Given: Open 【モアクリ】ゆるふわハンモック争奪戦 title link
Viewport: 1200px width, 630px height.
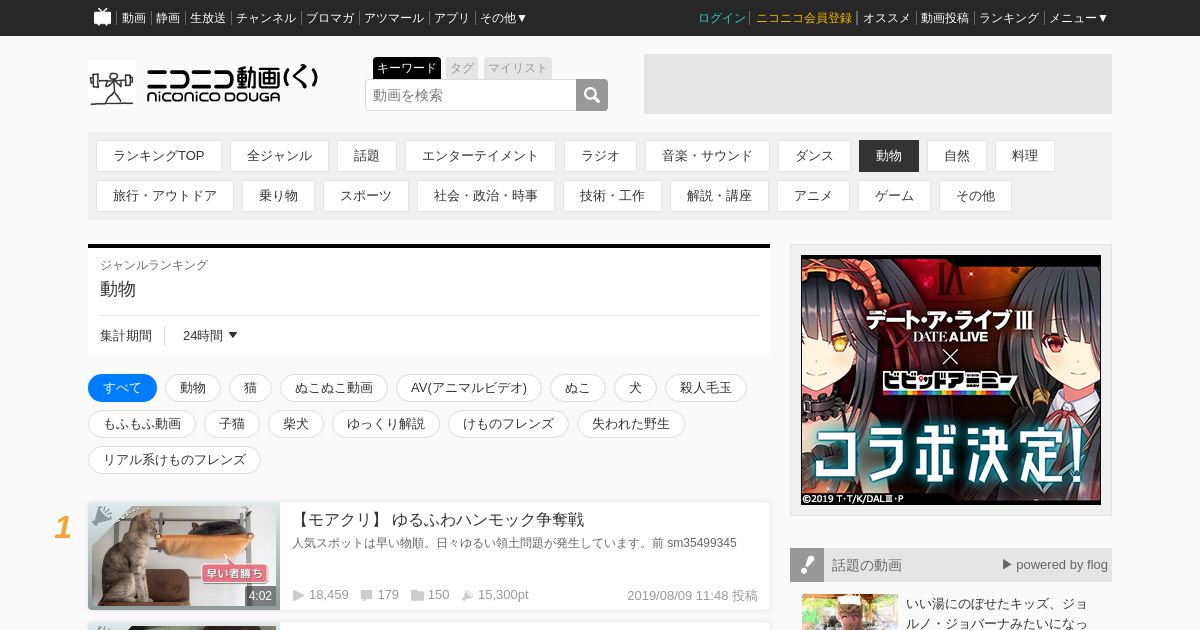Looking at the screenshot, I should click(x=438, y=520).
